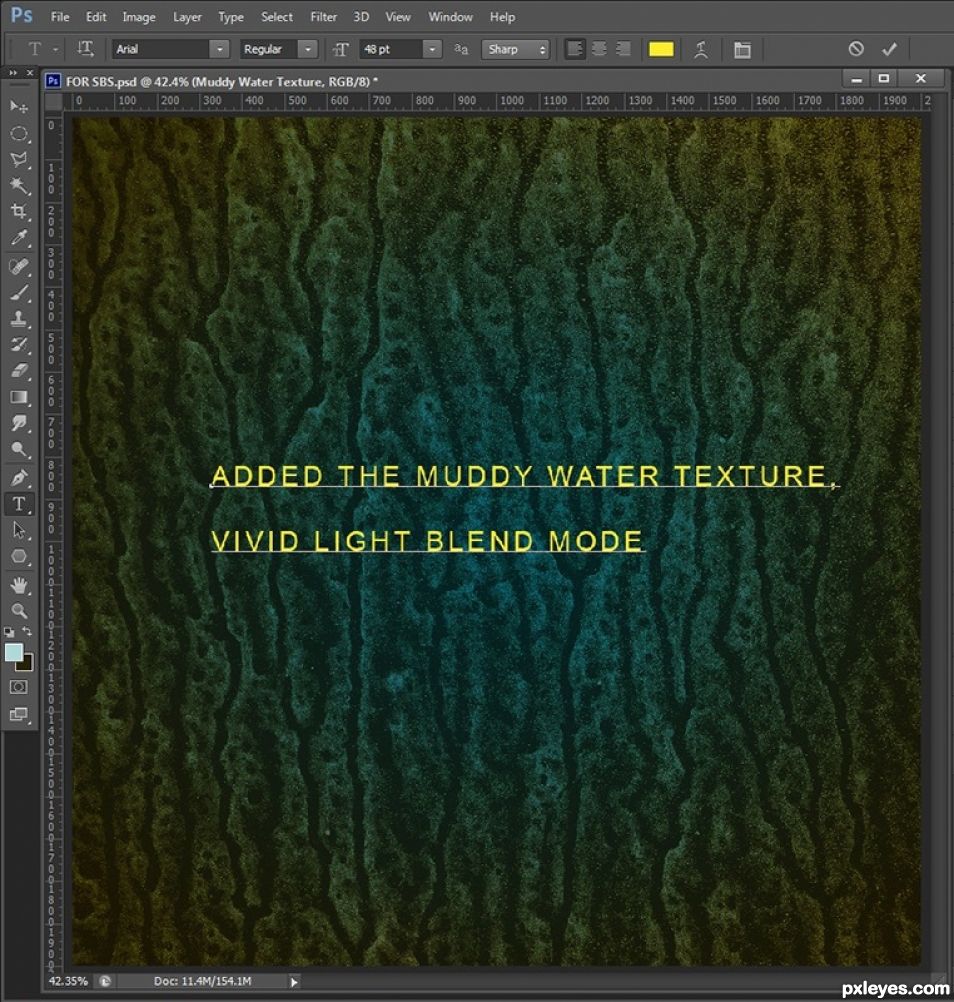Open the Image menu

139,17
